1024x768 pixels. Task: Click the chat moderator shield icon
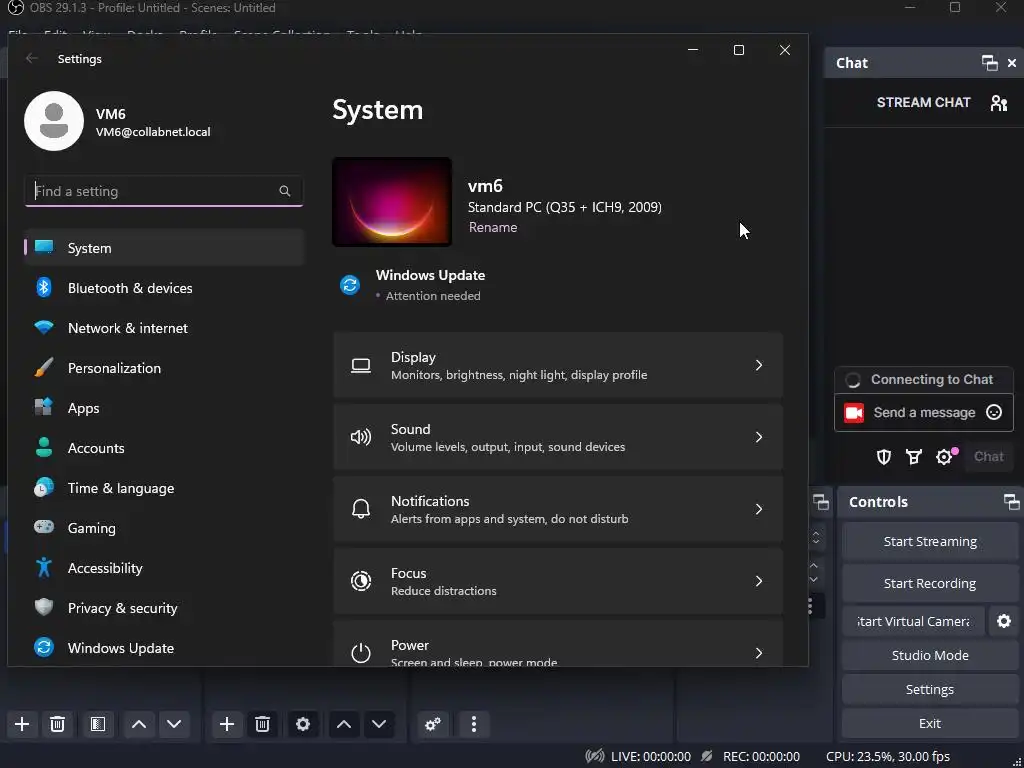point(884,456)
